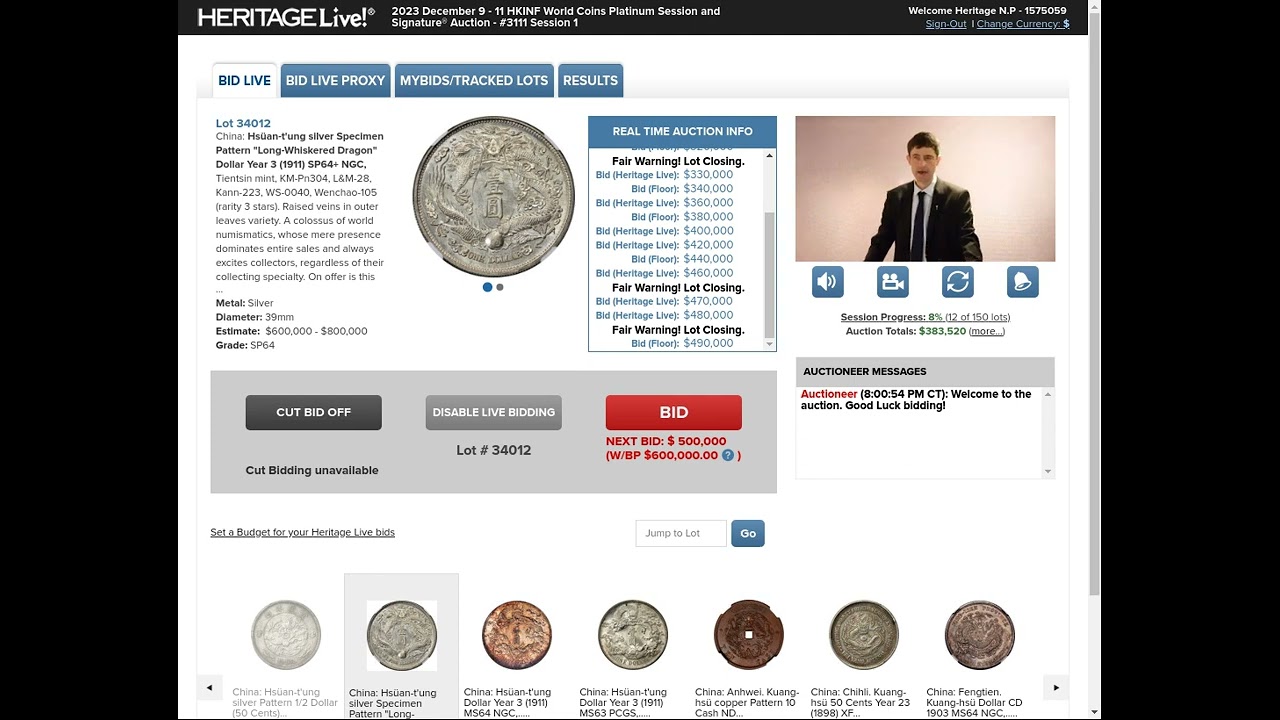Show the second coin image dot
Viewport: 1280px width, 720px height.
coord(500,287)
